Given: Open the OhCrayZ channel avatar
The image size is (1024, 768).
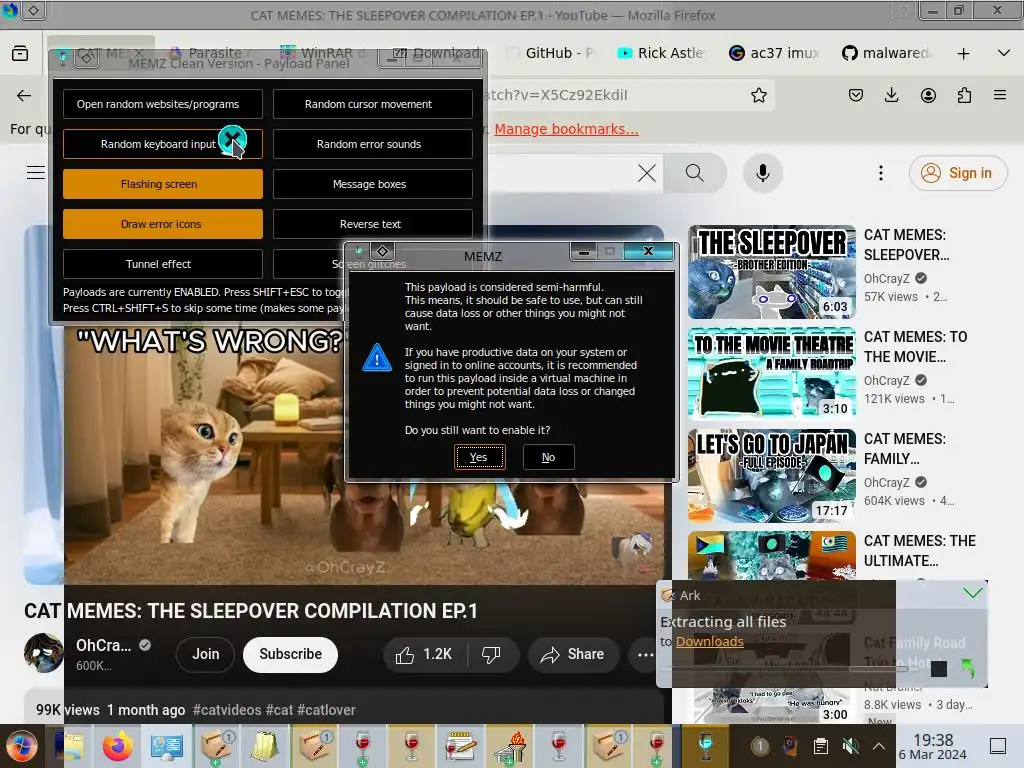Looking at the screenshot, I should click(x=43, y=654).
